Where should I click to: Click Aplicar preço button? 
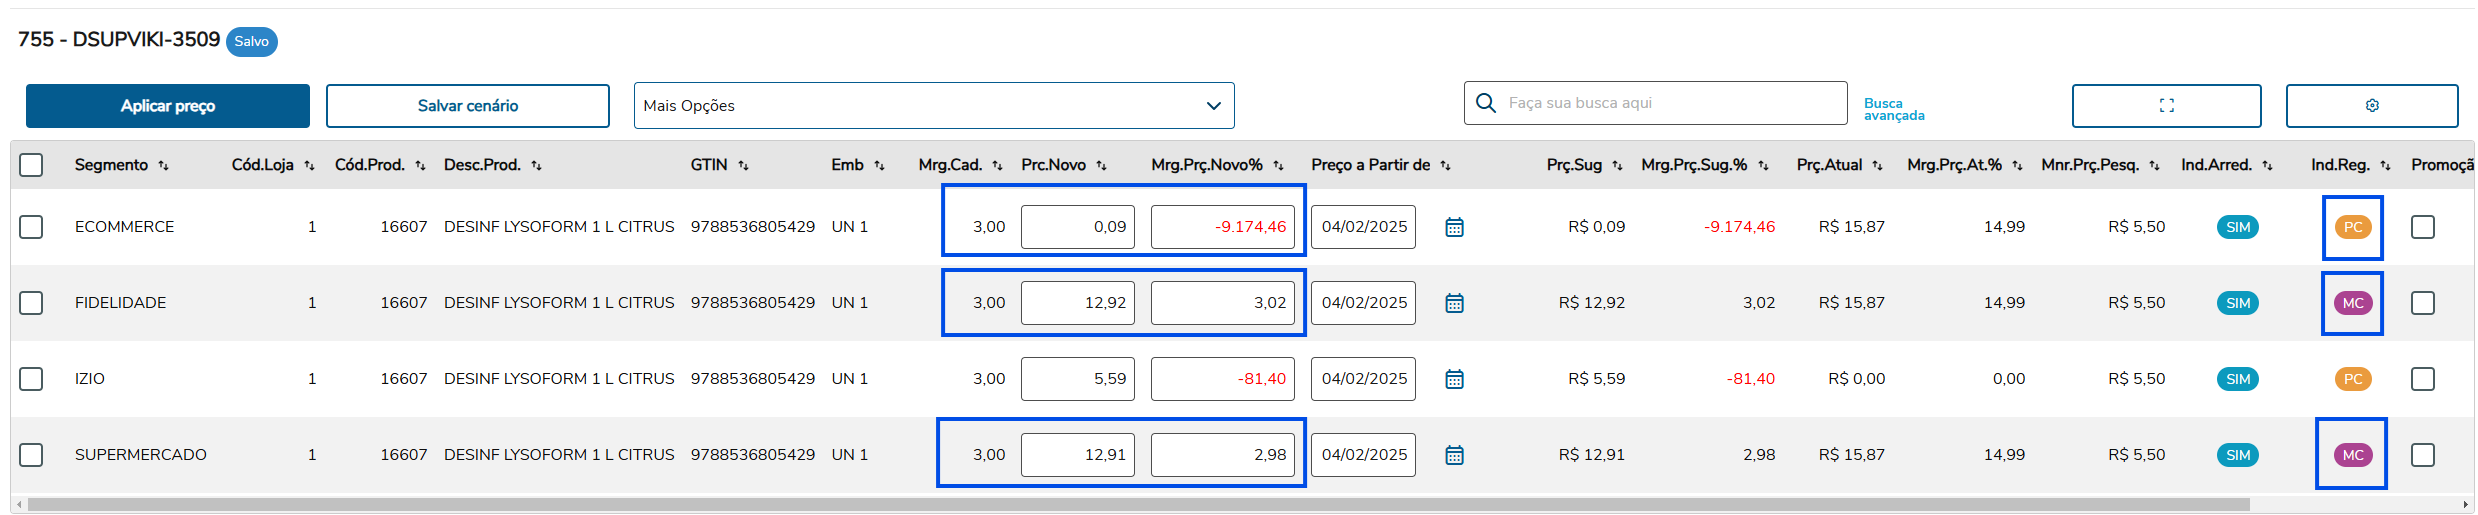pyautogui.click(x=168, y=106)
